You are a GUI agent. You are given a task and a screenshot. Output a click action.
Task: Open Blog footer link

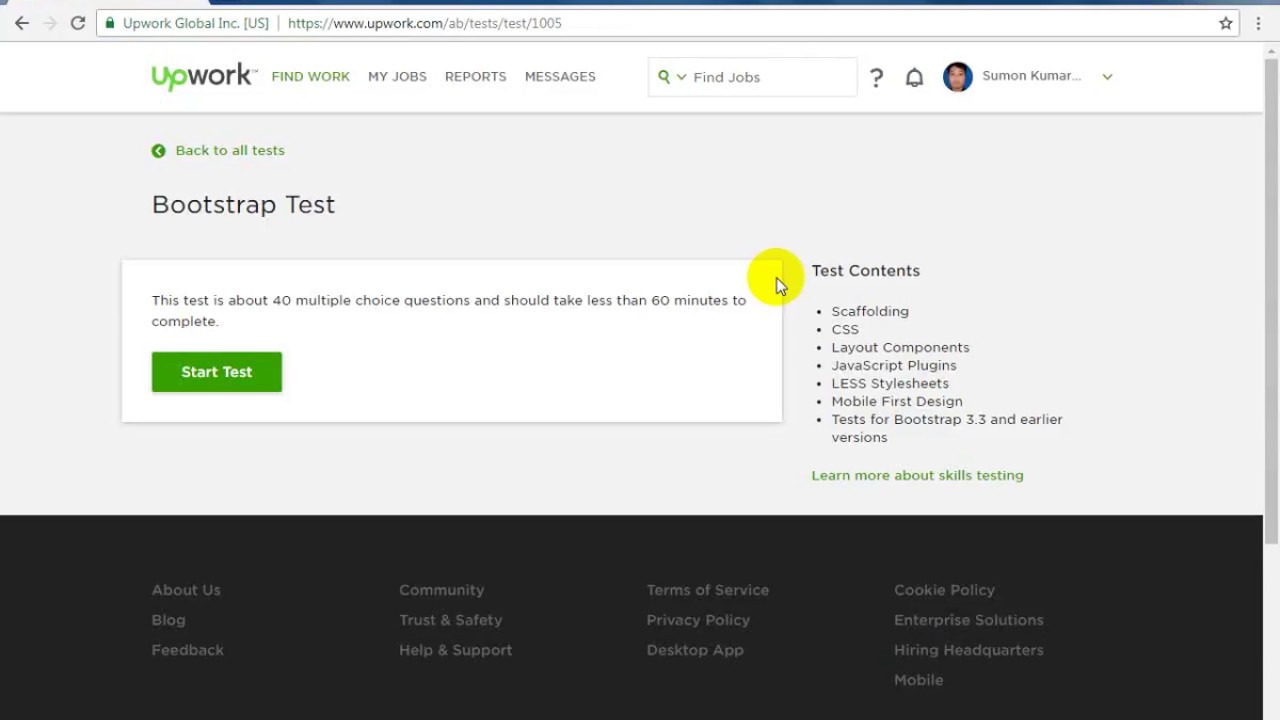point(168,620)
